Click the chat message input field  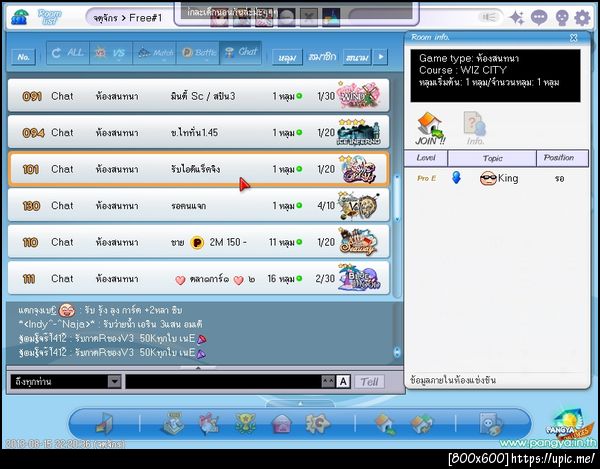[224, 381]
